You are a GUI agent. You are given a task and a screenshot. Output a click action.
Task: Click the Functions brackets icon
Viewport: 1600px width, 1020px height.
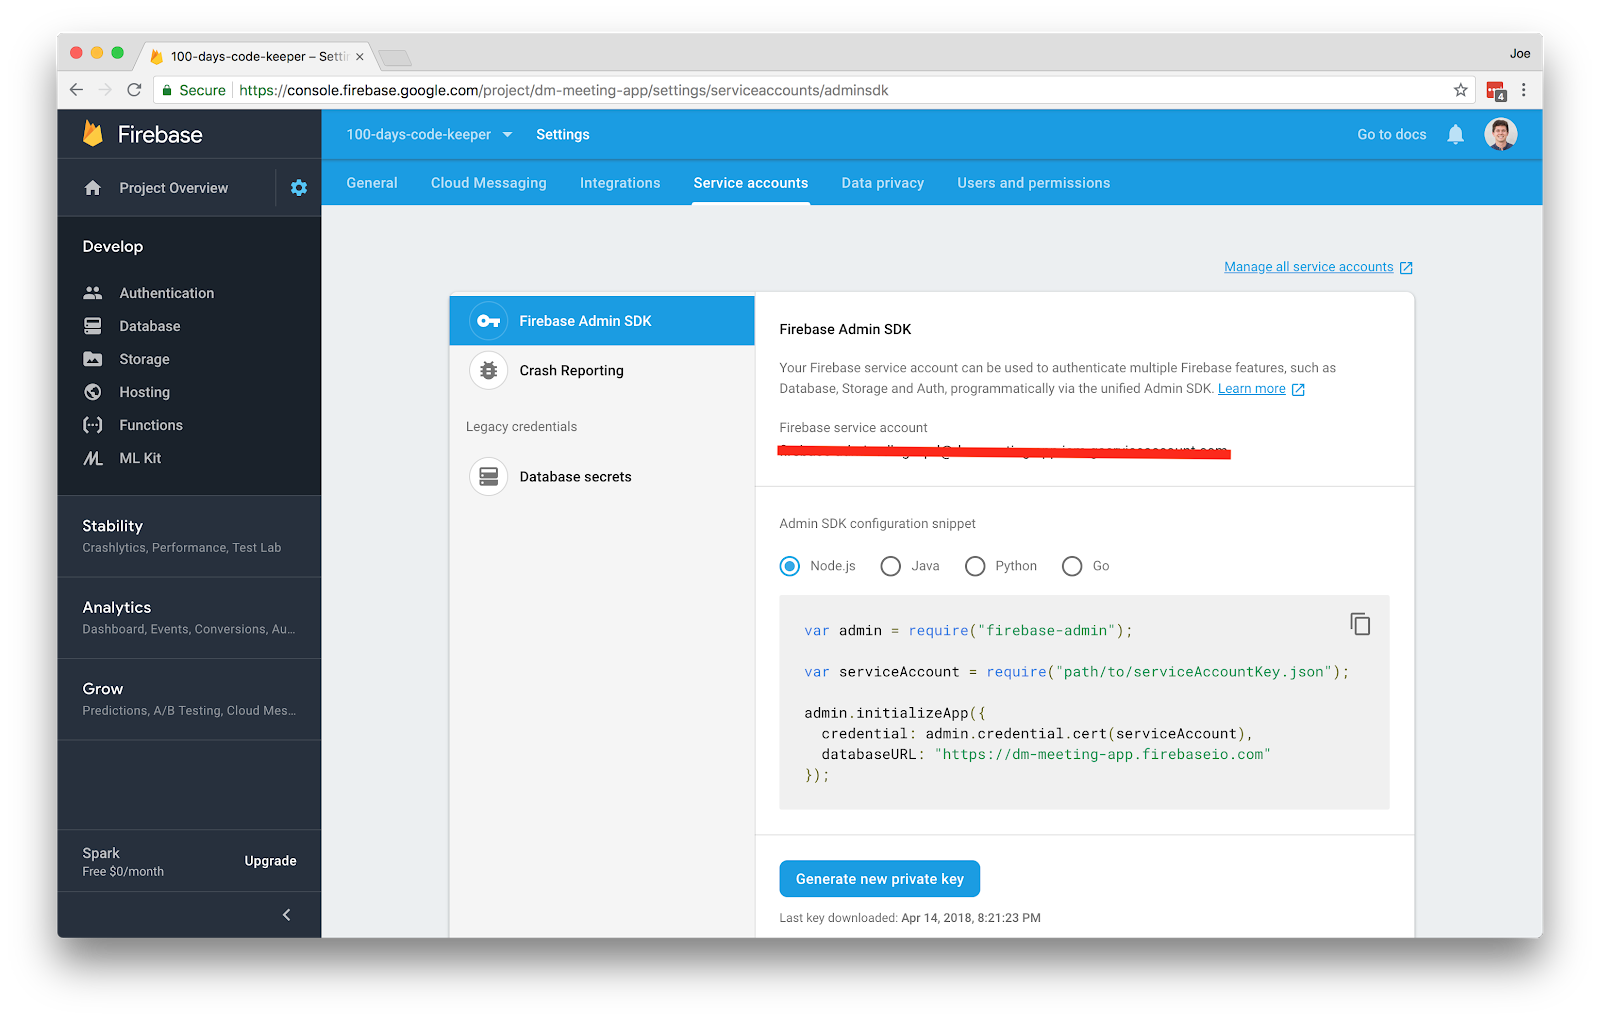(x=93, y=425)
